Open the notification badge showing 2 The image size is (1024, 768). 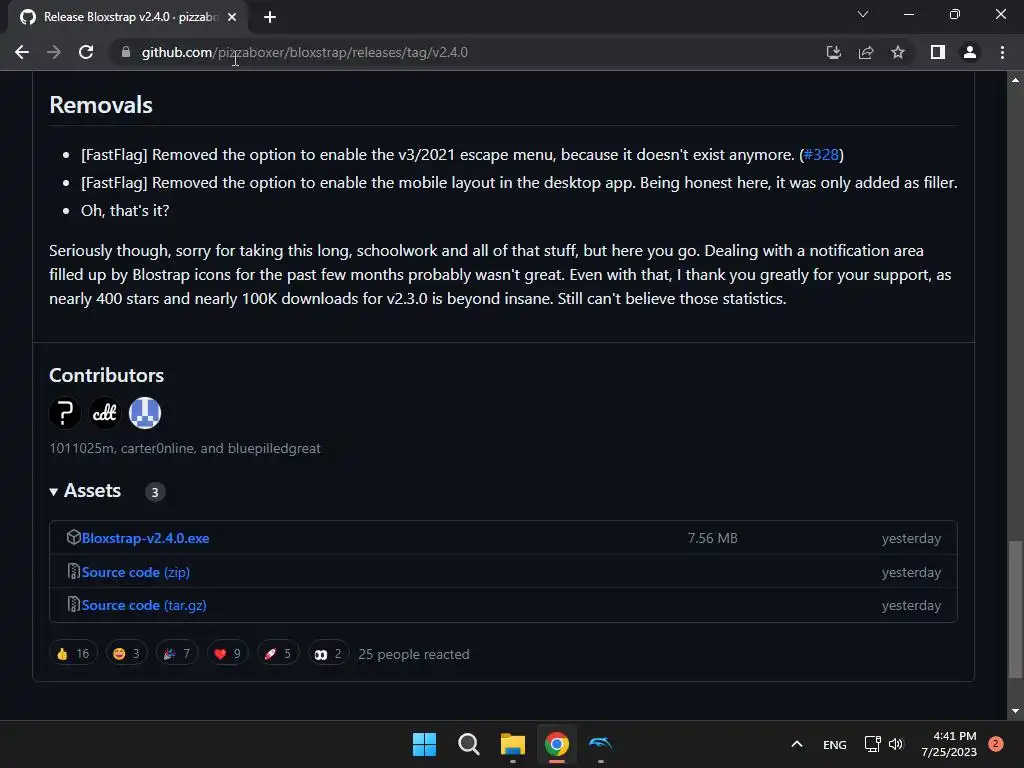pos(996,744)
